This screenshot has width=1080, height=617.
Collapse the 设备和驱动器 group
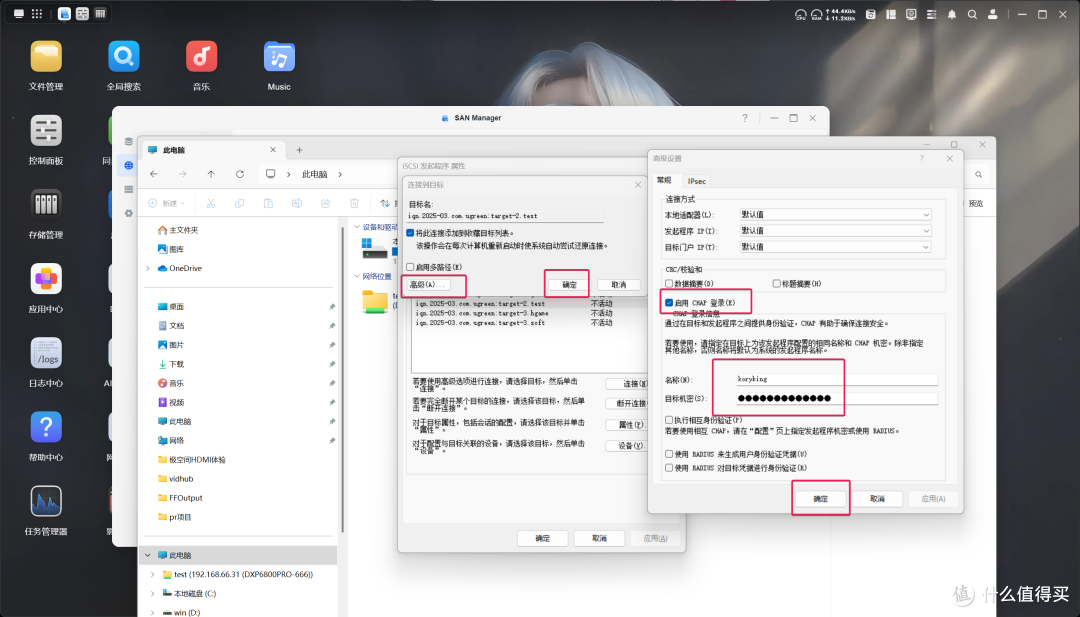coord(357,227)
